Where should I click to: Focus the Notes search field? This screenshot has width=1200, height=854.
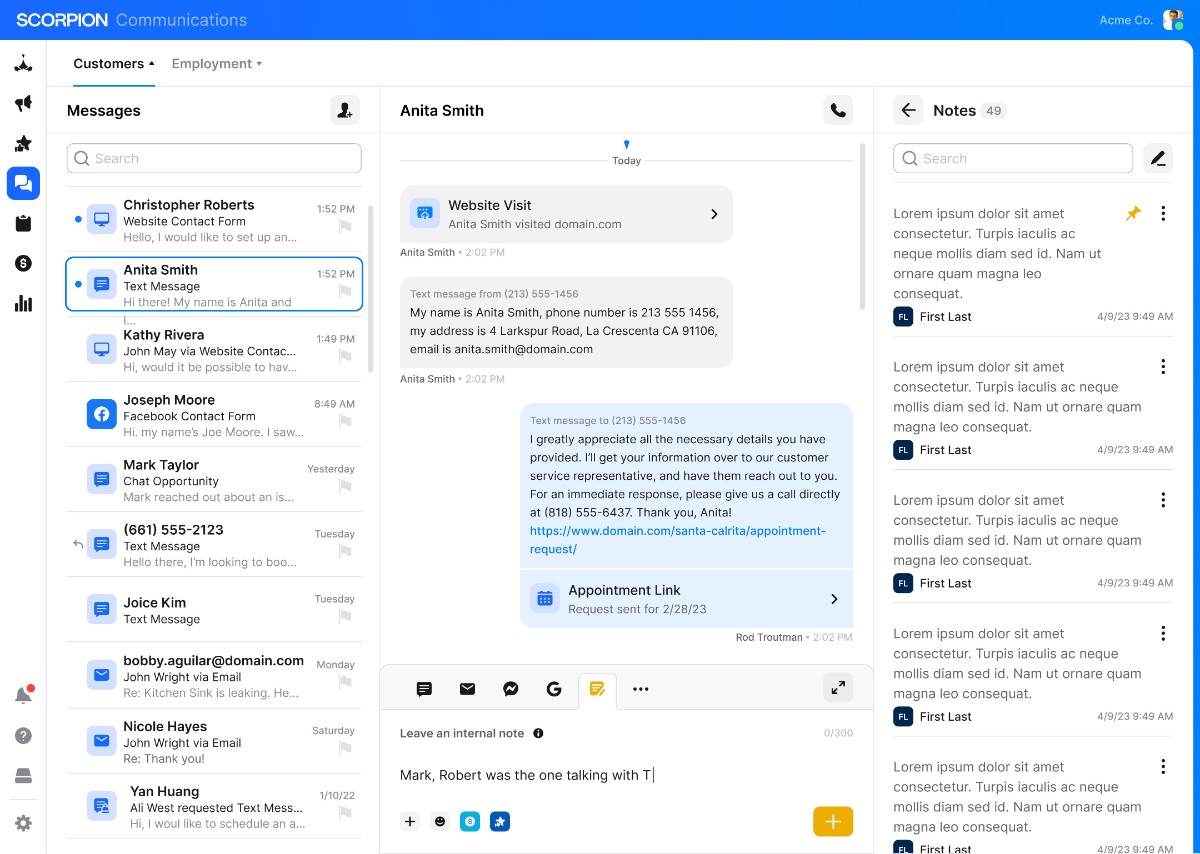(x=1013, y=158)
